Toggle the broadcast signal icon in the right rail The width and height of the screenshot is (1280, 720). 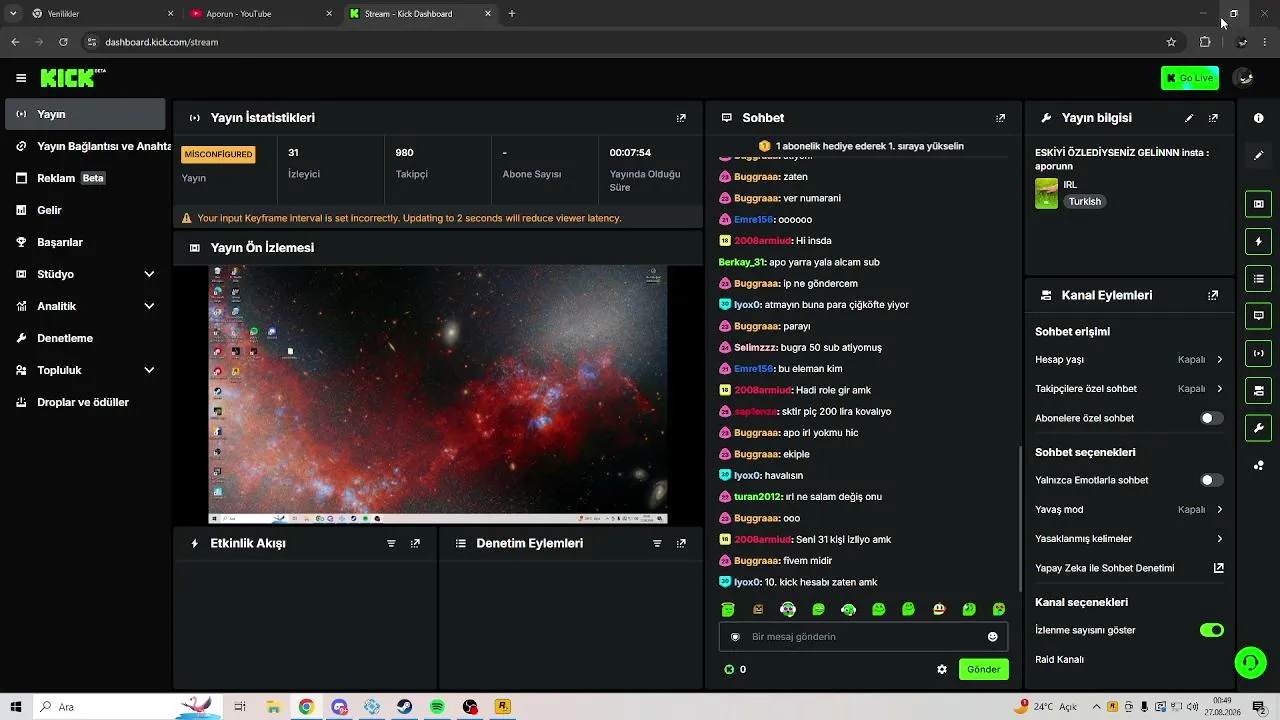[1258, 352]
